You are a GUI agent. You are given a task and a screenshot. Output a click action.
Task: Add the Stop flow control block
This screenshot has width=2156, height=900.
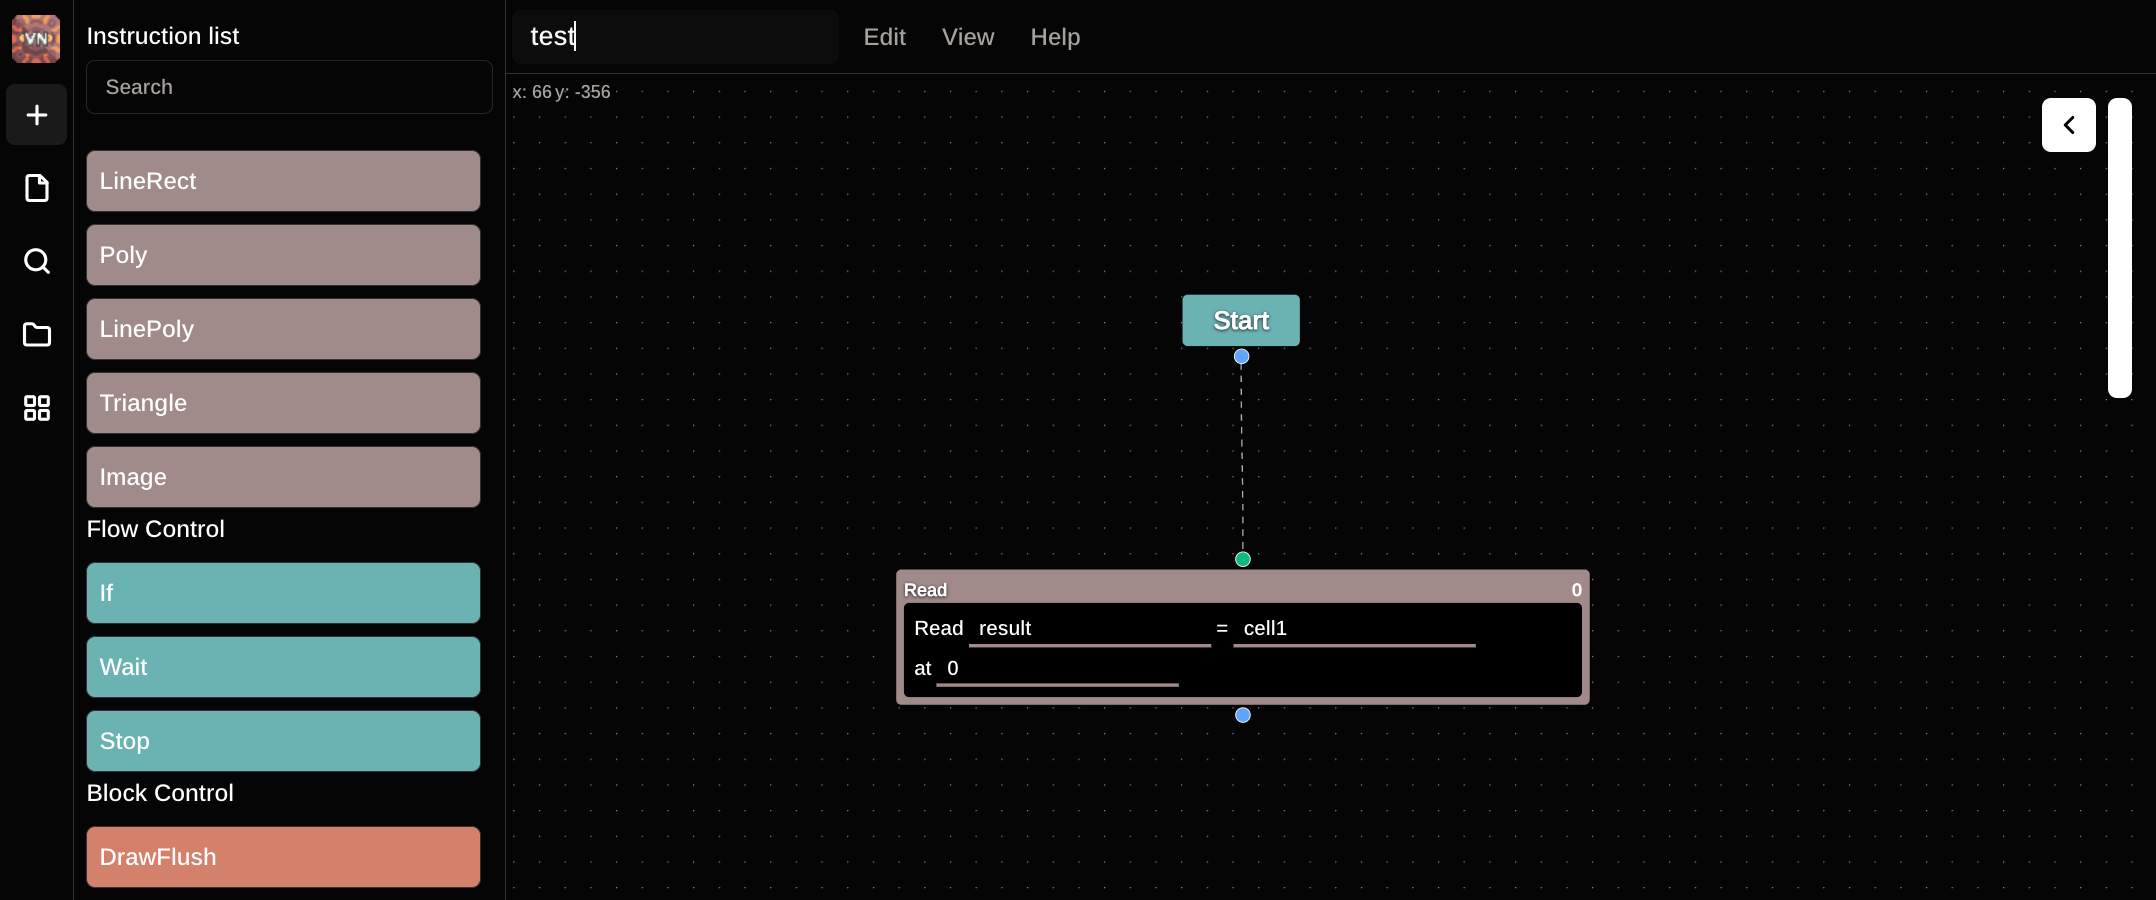[283, 741]
